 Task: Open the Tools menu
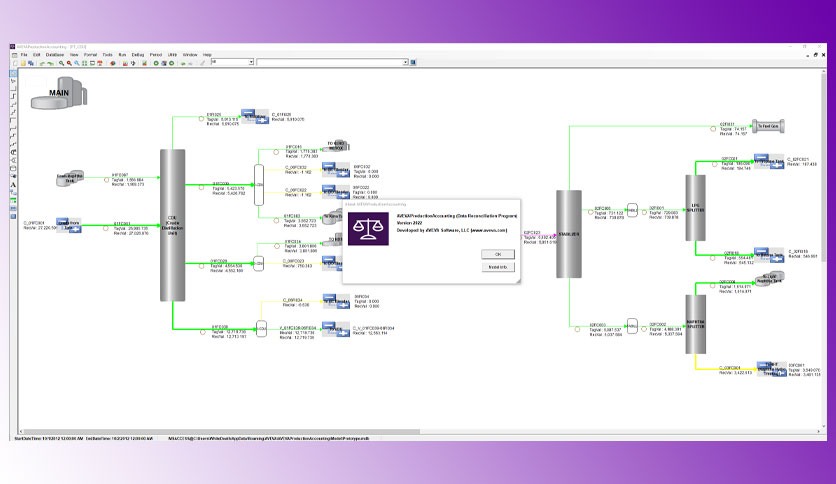(x=107, y=54)
